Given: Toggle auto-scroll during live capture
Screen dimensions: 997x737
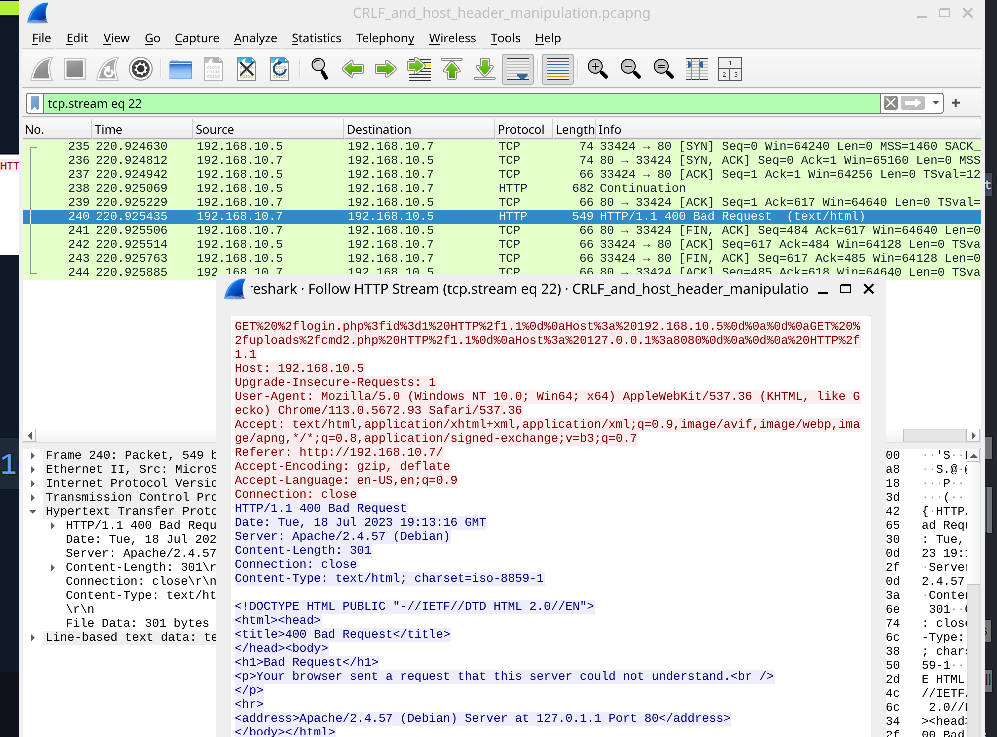Looking at the screenshot, I should point(518,69).
